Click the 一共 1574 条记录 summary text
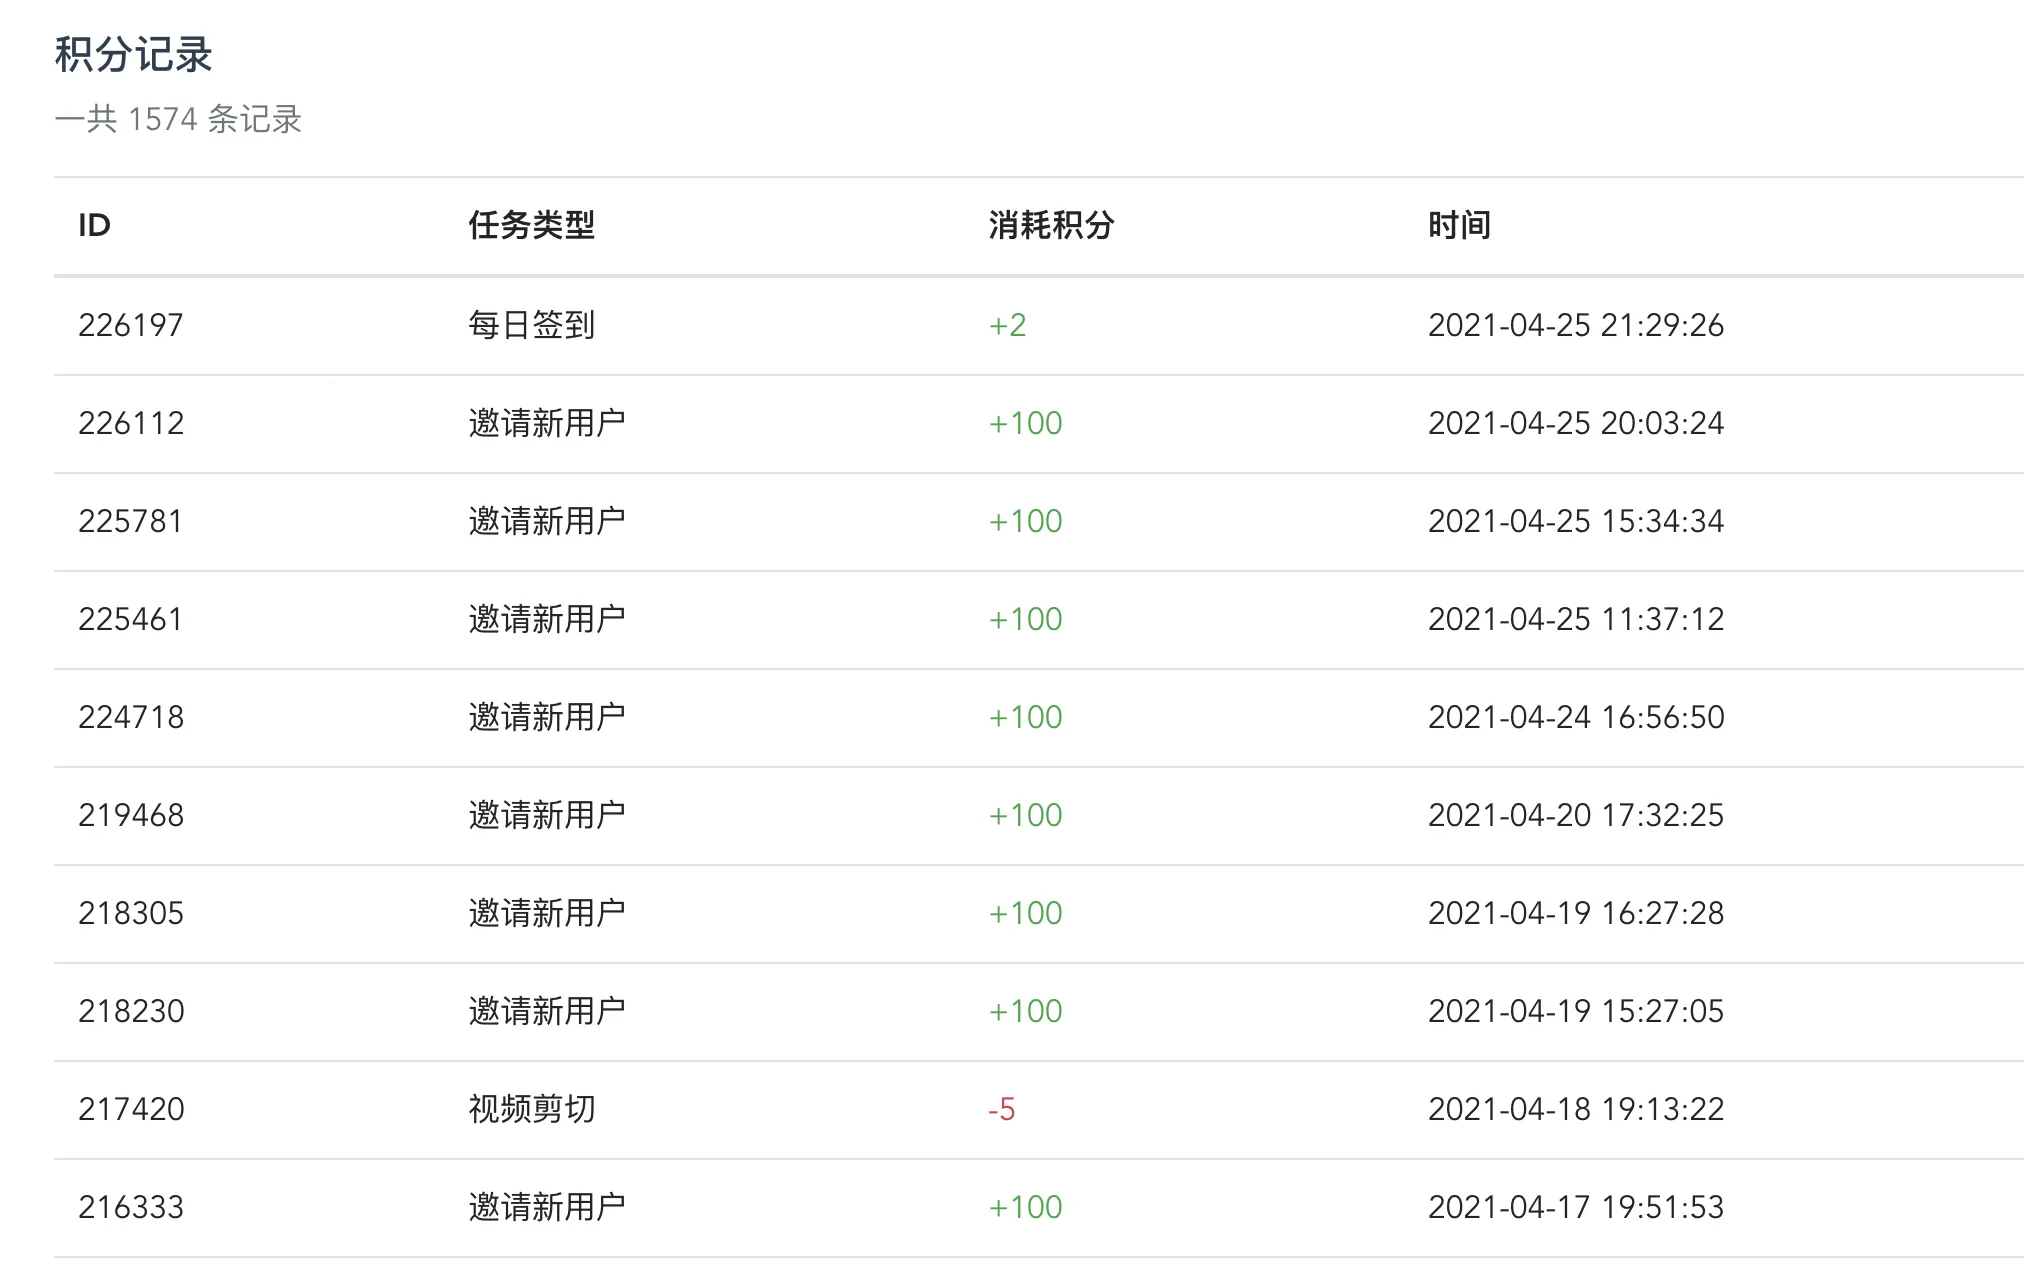Screen dimensions: 2024x1266 click(x=178, y=119)
